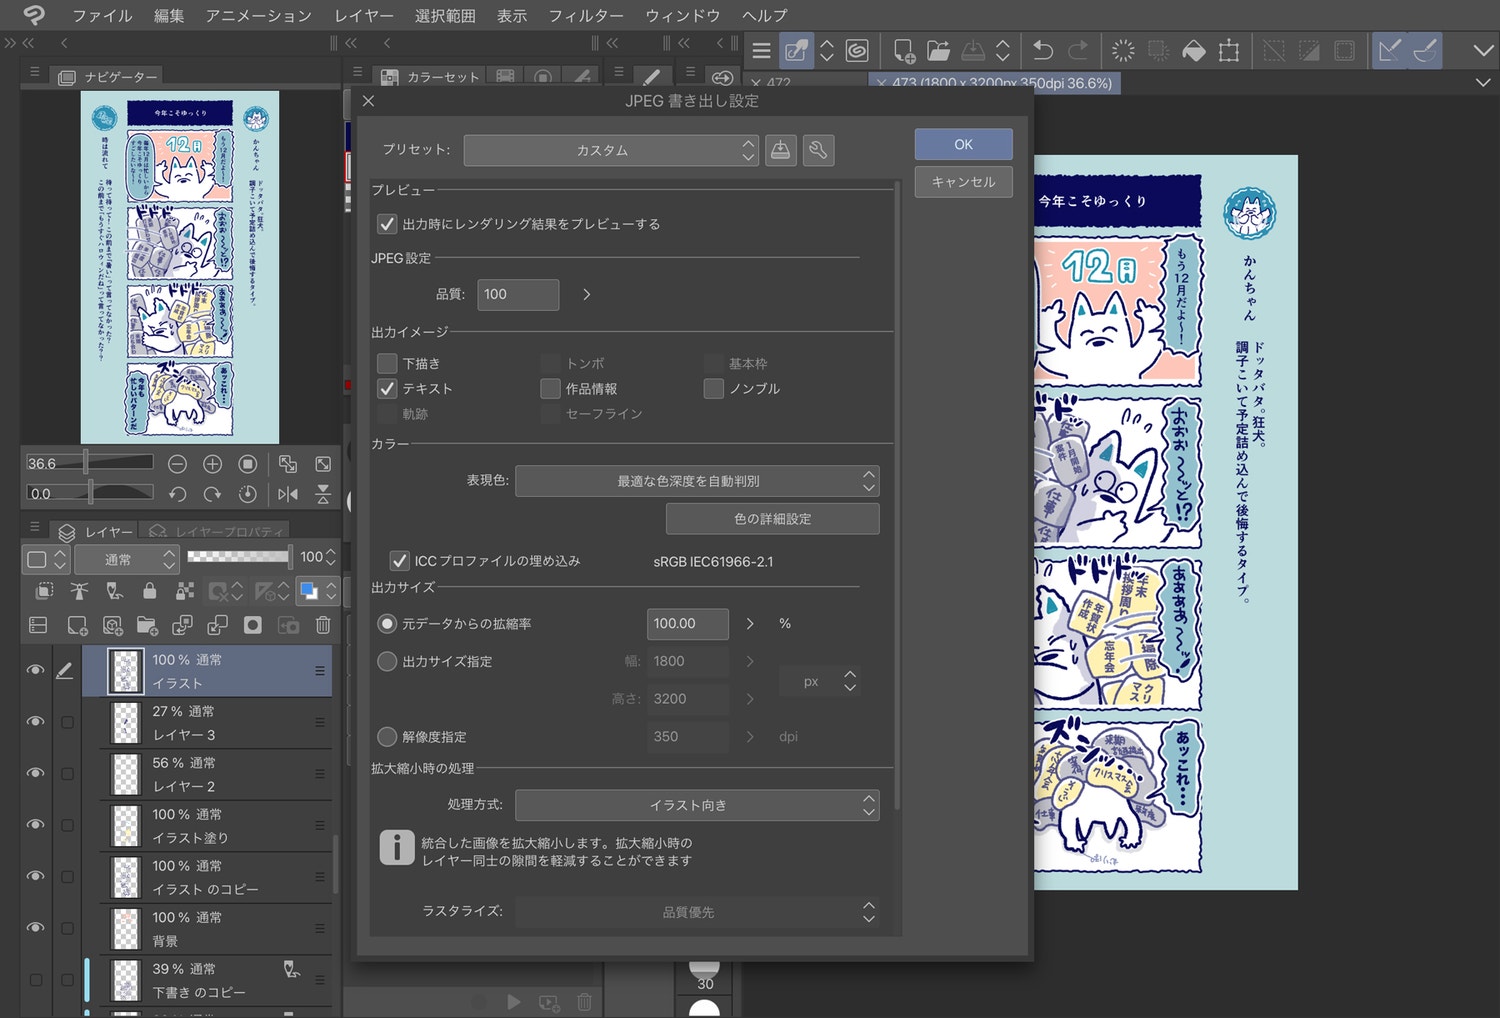Viewport: 1500px width, 1018px height.
Task: Click the open file folder icon in toolbar
Action: coord(938,51)
